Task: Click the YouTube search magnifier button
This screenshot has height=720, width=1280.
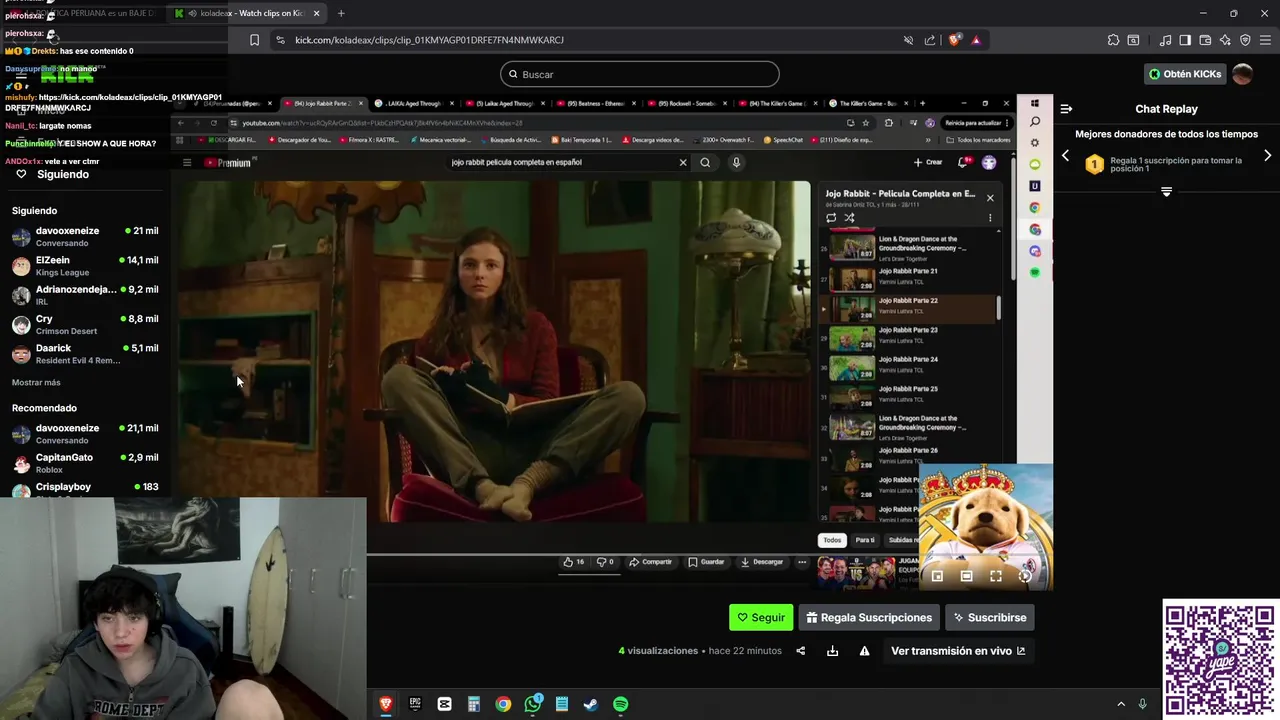Action: tap(705, 162)
